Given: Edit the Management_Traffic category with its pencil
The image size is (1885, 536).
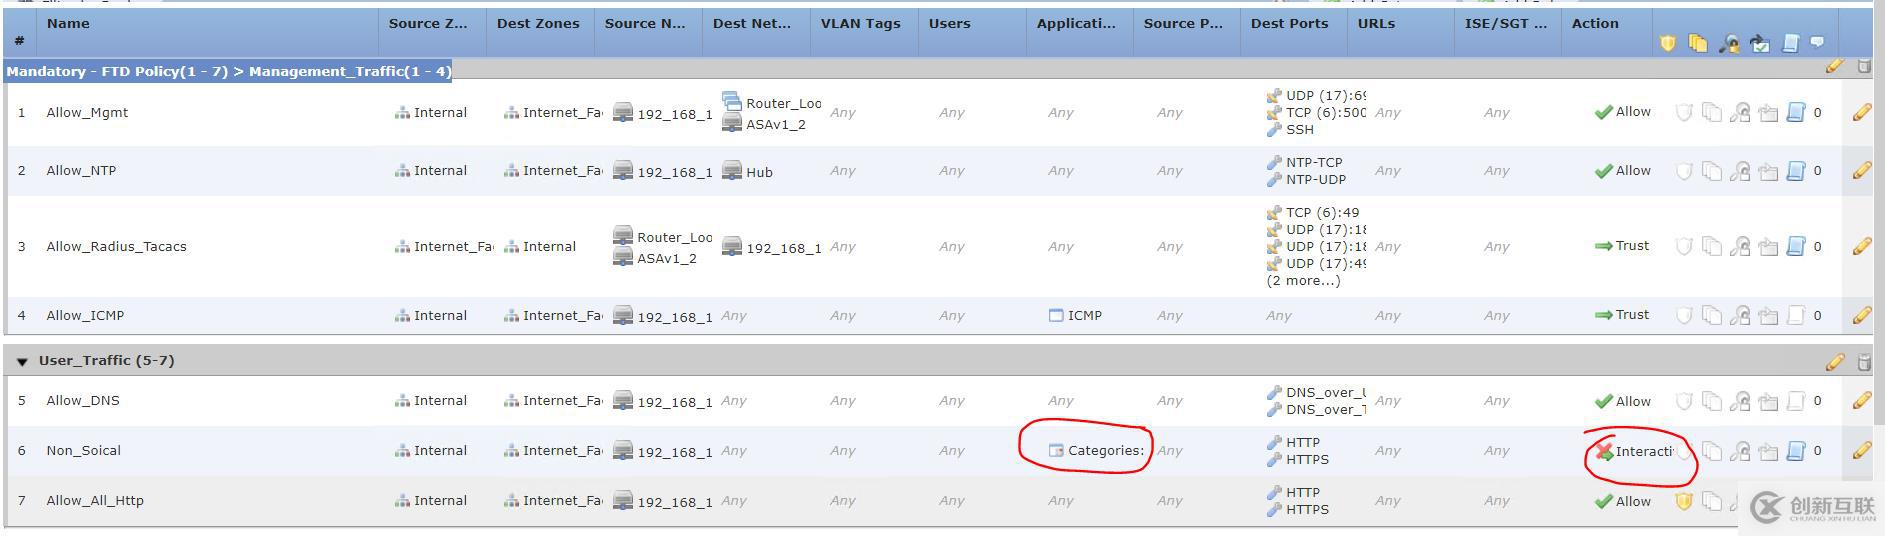Looking at the screenshot, I should (x=1834, y=67).
